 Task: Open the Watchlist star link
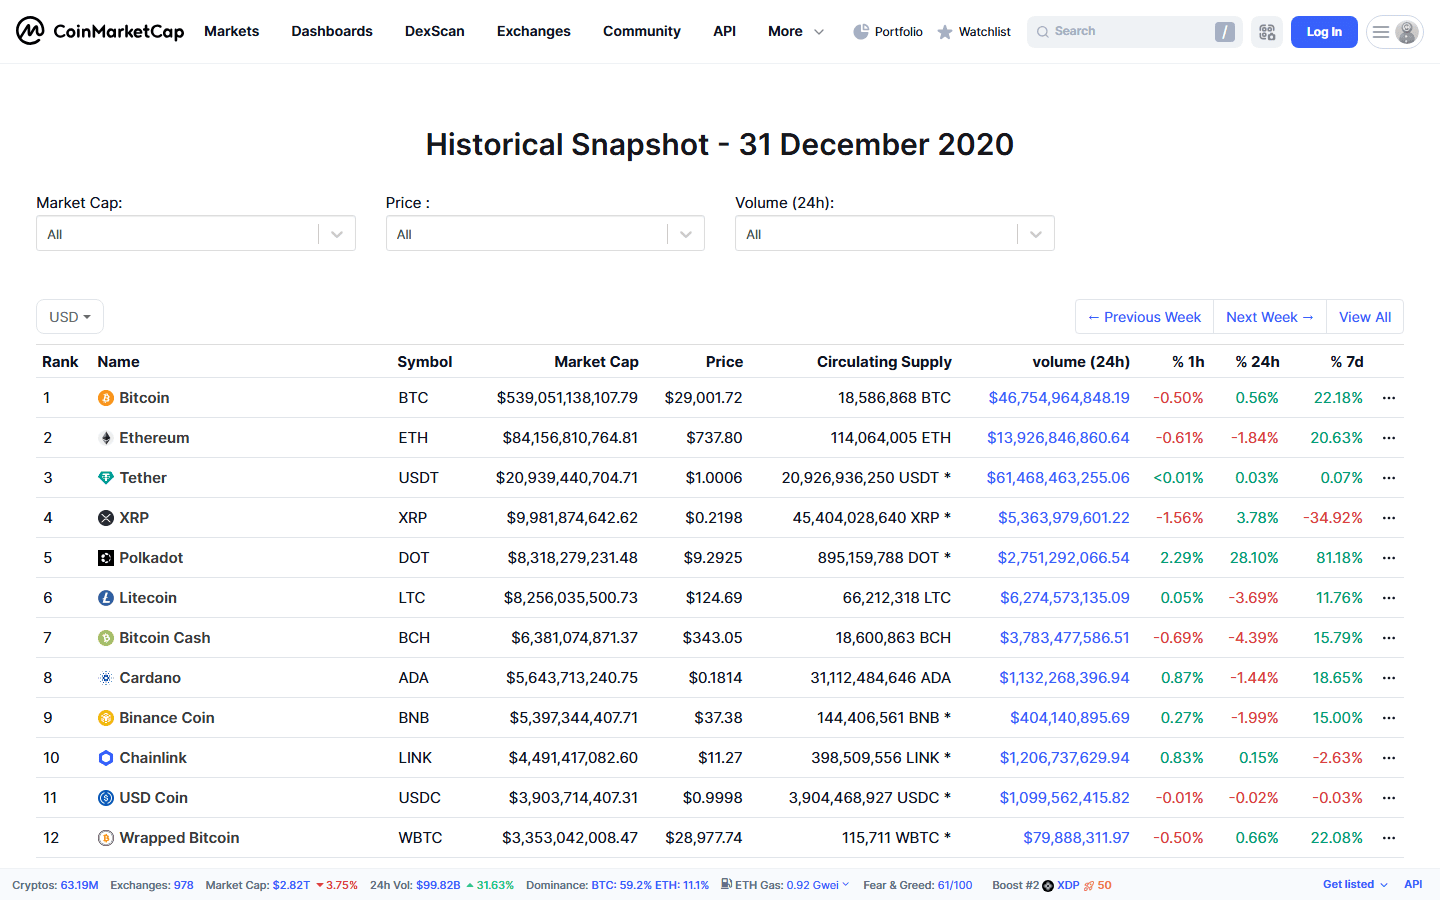click(x=974, y=32)
